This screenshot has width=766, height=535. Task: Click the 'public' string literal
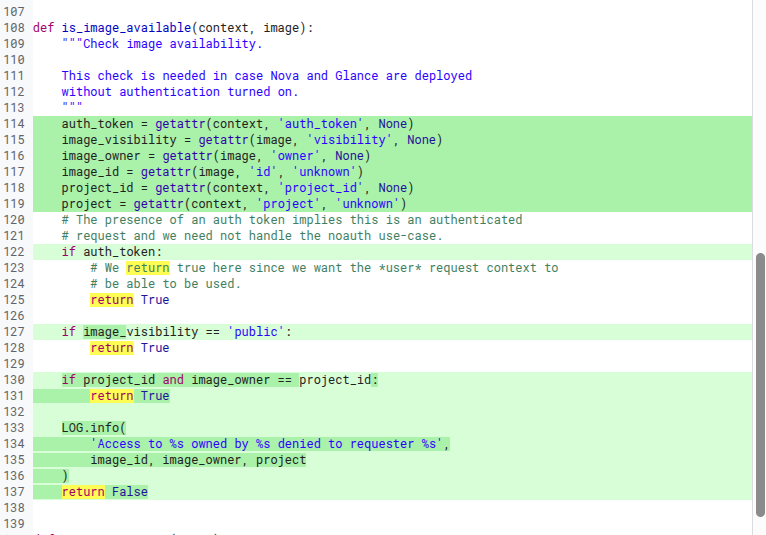coord(256,332)
